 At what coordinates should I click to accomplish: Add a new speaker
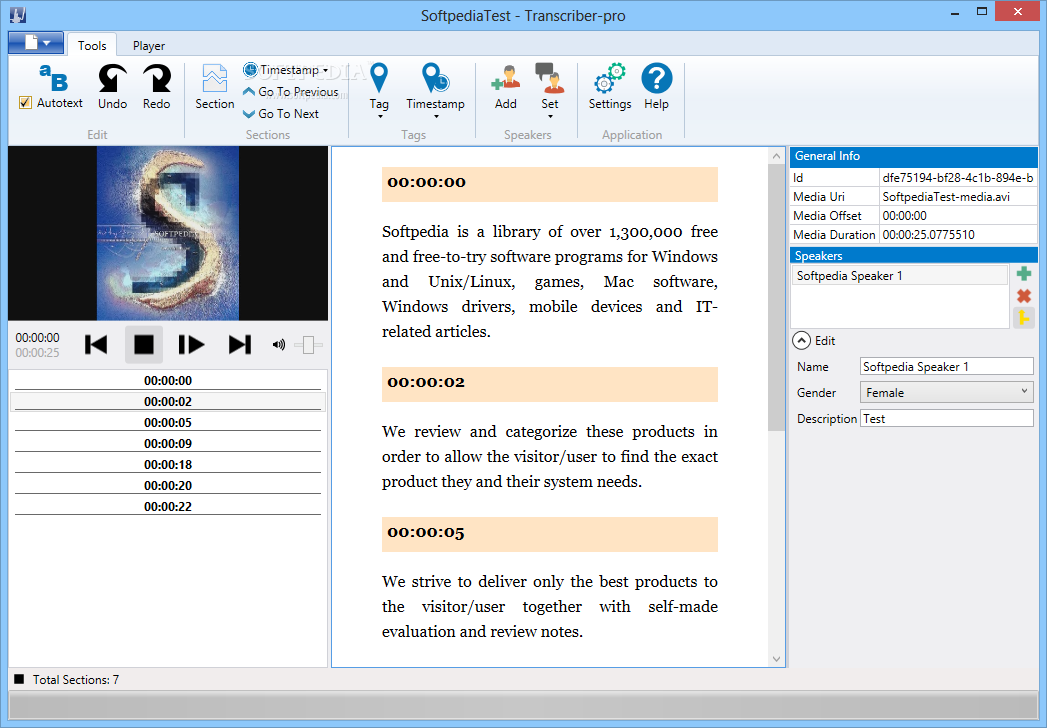click(x=505, y=86)
